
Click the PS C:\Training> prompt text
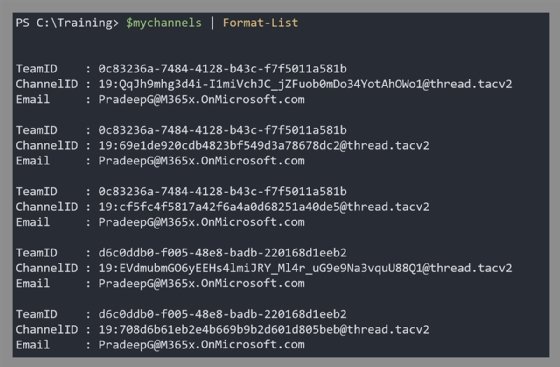coord(67,23)
